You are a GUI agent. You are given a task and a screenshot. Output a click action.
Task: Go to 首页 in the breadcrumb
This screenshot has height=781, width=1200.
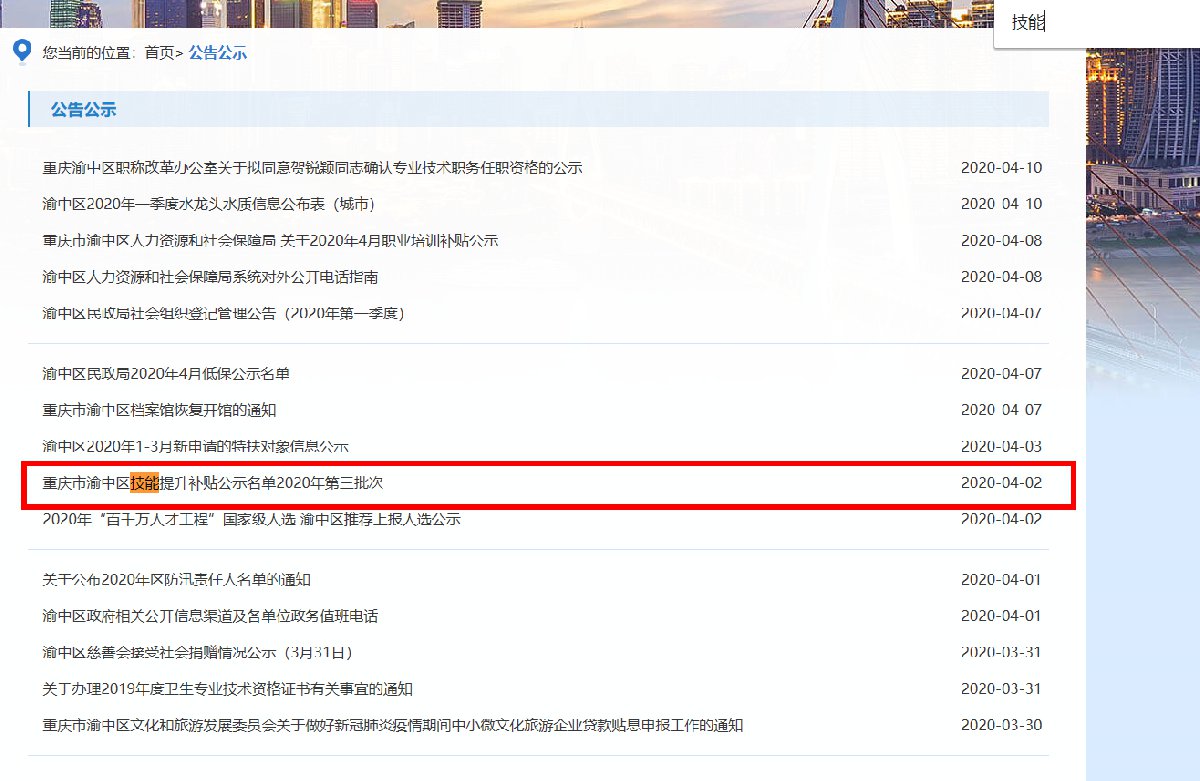coord(159,53)
